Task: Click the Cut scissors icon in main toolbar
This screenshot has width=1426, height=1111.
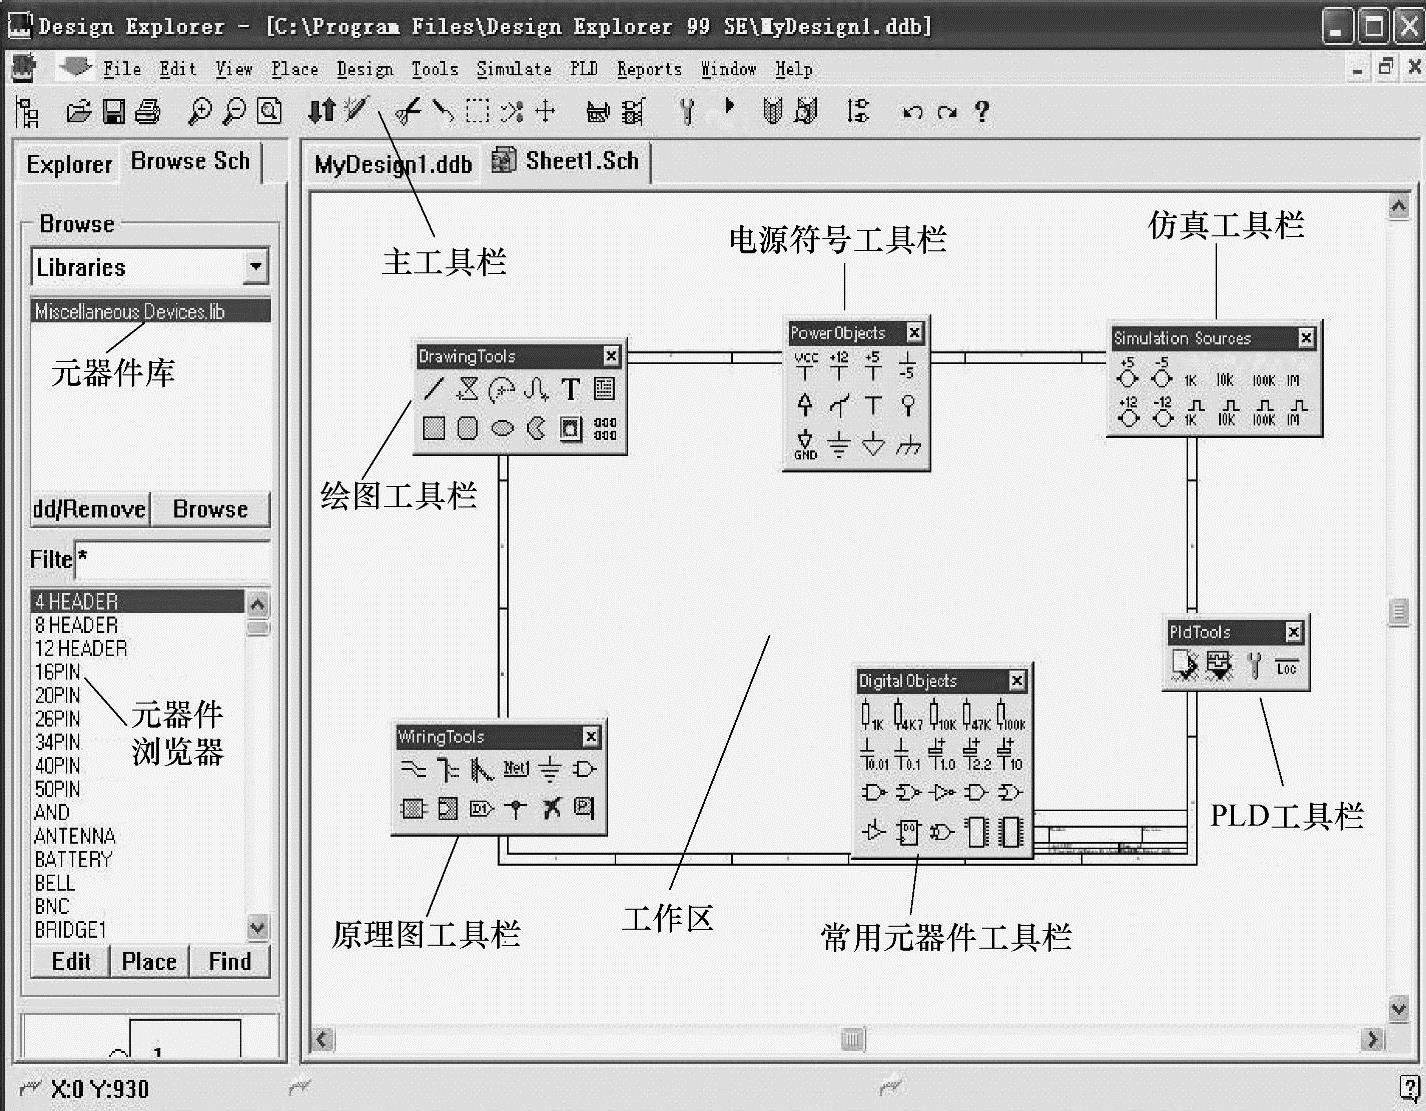Action: pos(407,111)
